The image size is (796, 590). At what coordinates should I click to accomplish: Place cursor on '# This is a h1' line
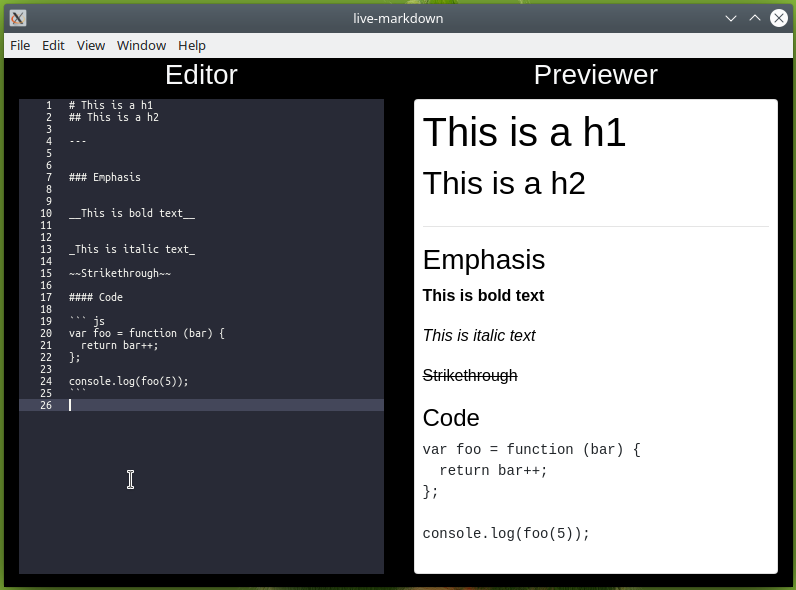(x=111, y=105)
